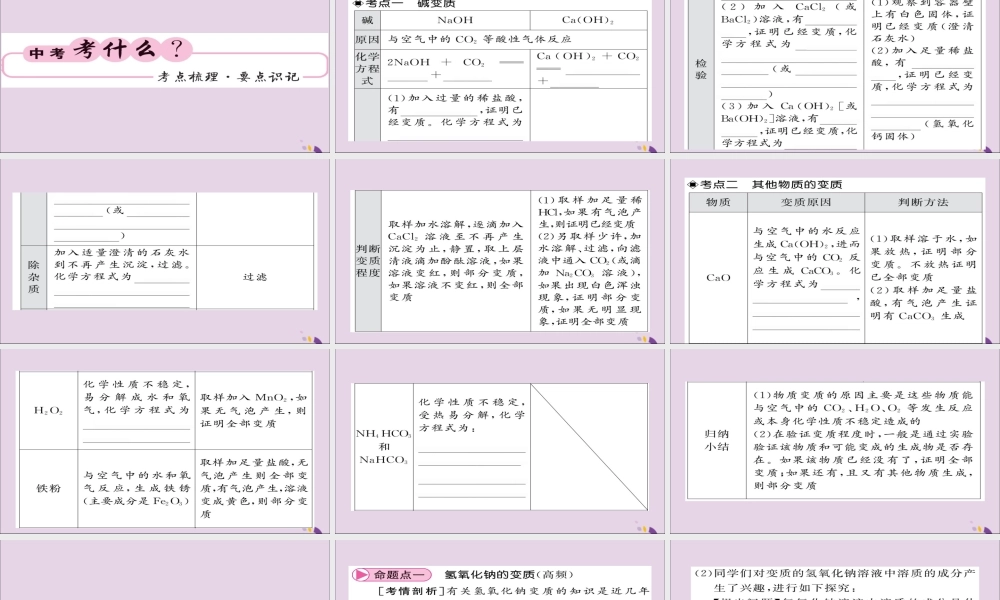Select the H₂O₂ cell
The width and height of the screenshot is (1000, 600).
(48, 410)
